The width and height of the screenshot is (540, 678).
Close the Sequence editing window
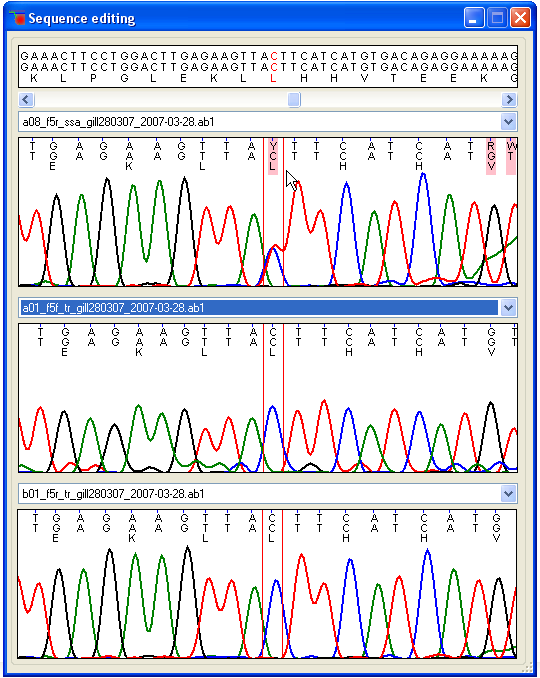(520, 18)
